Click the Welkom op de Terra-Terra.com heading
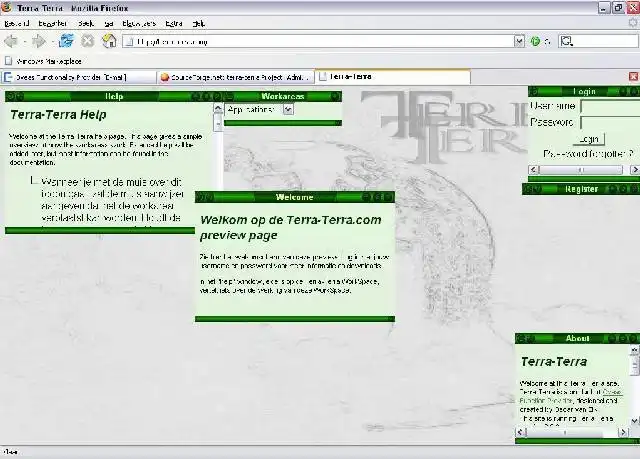 (x=291, y=227)
